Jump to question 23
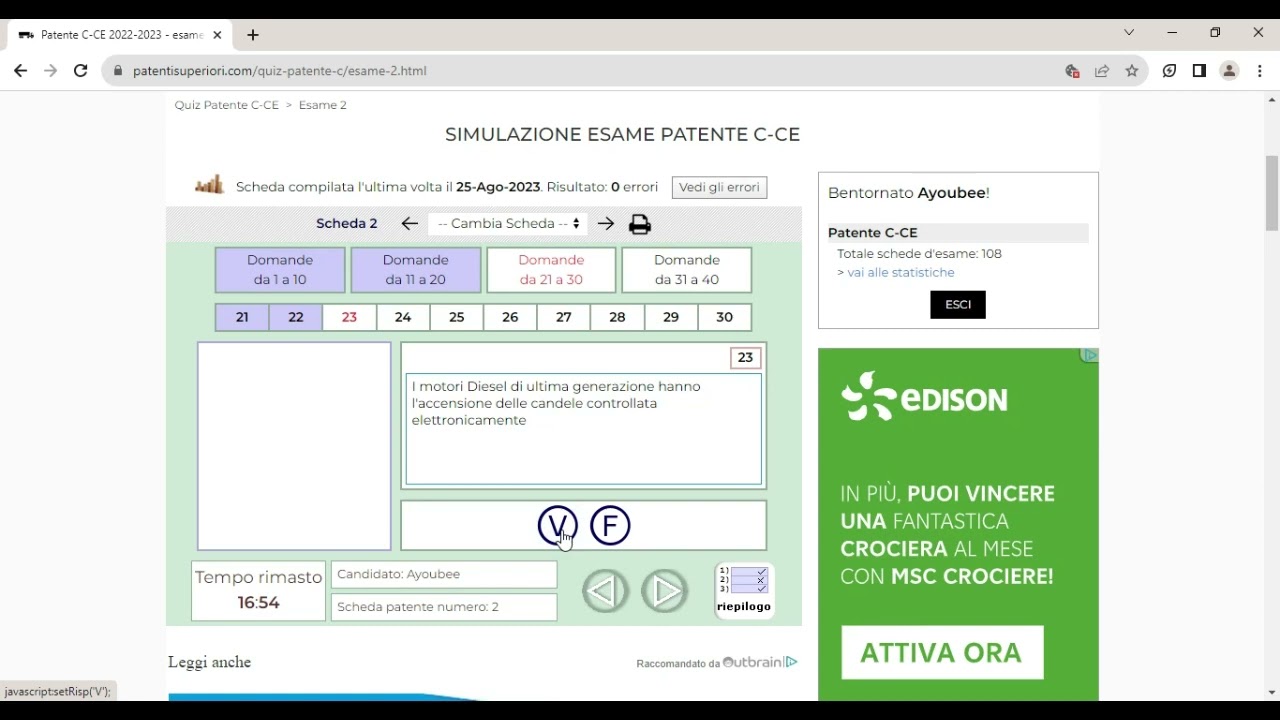Viewport: 1280px width, 720px height. click(x=349, y=317)
